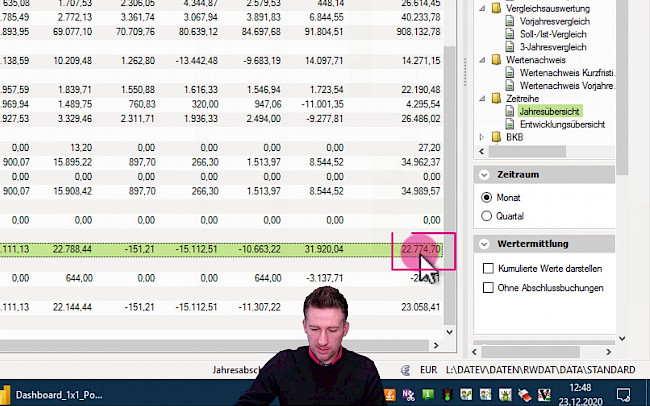
Task: Enable Kumulierte Werte darstellen checkbox
Action: (x=488, y=269)
